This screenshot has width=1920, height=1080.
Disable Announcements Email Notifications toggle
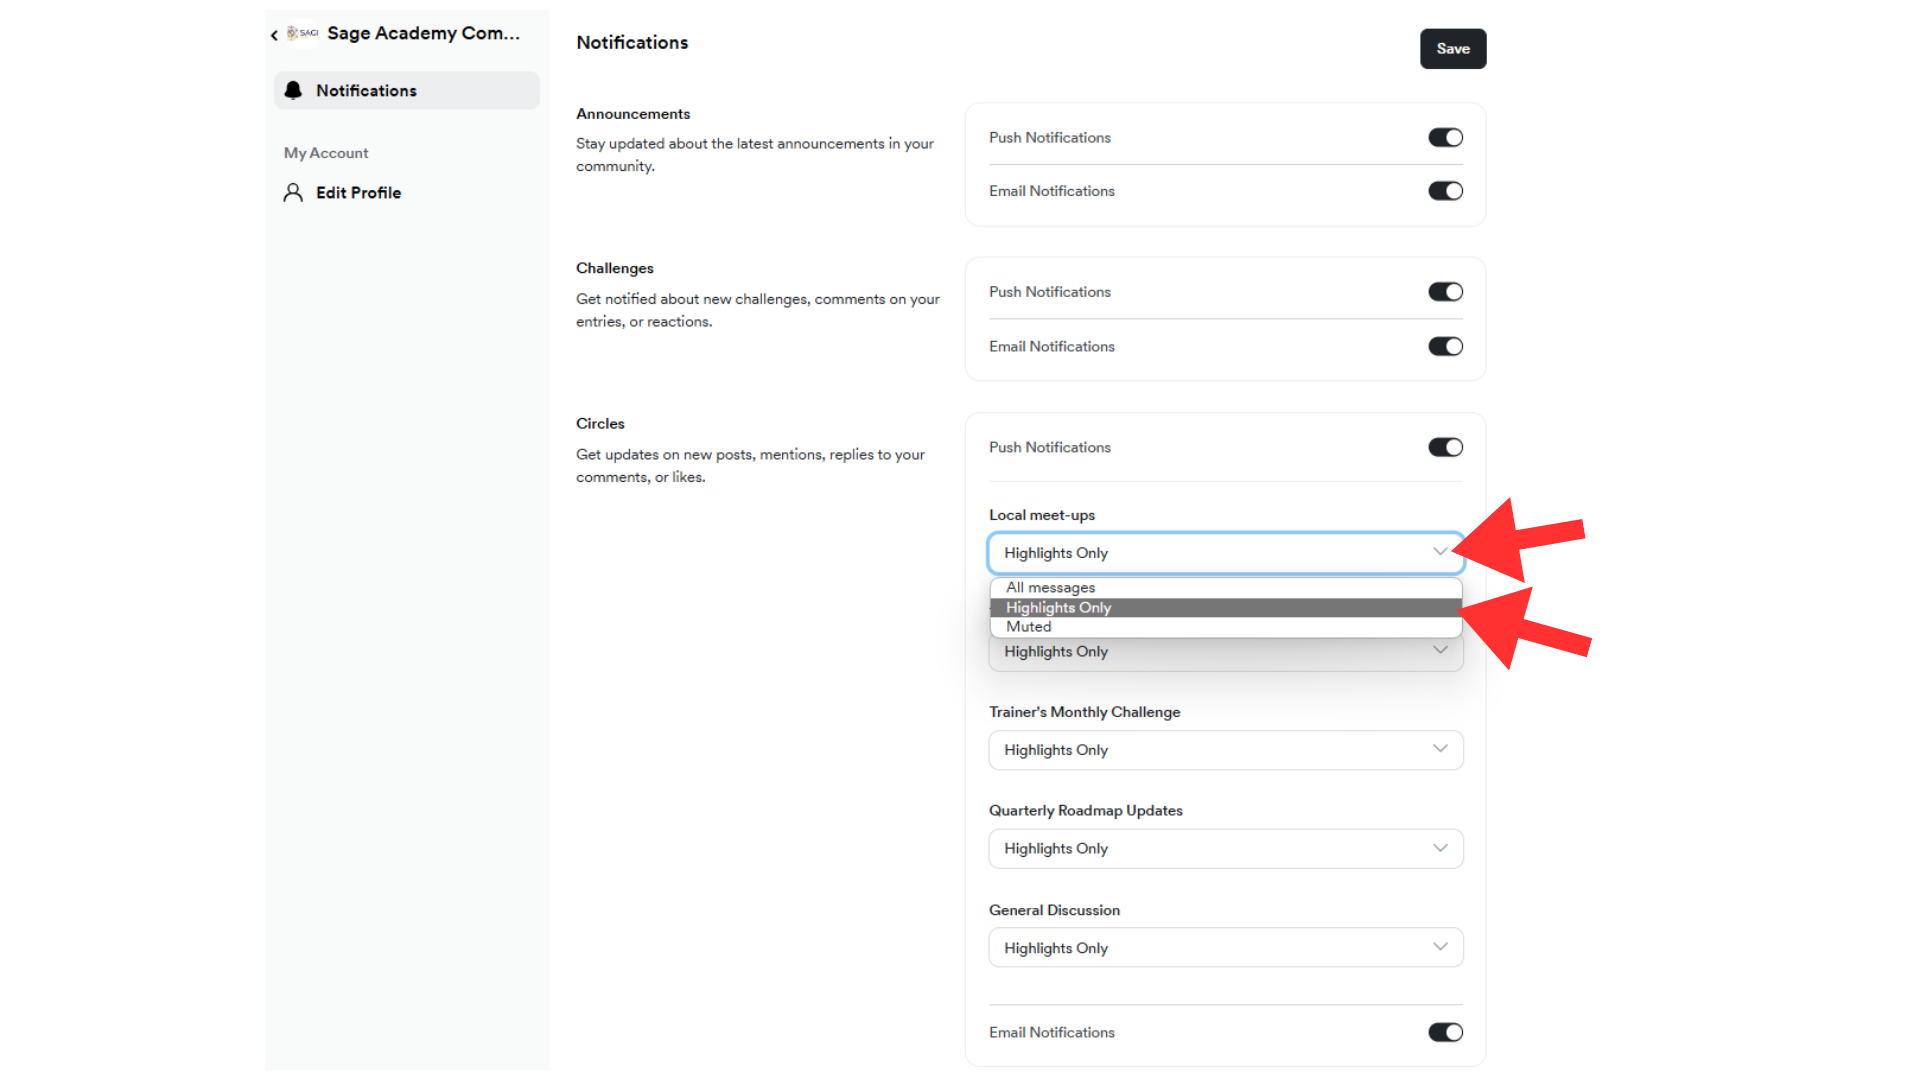1445,191
